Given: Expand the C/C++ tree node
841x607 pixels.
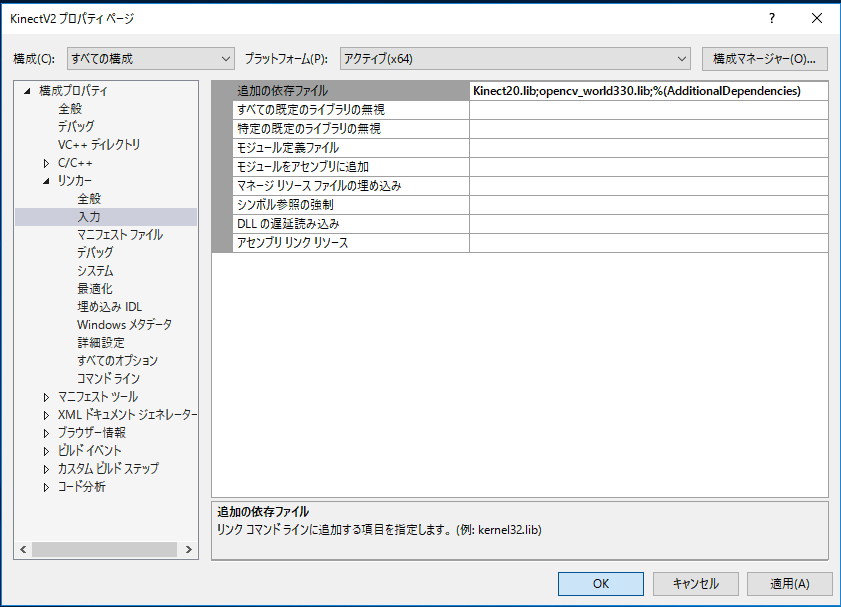Looking at the screenshot, I should pos(46,163).
